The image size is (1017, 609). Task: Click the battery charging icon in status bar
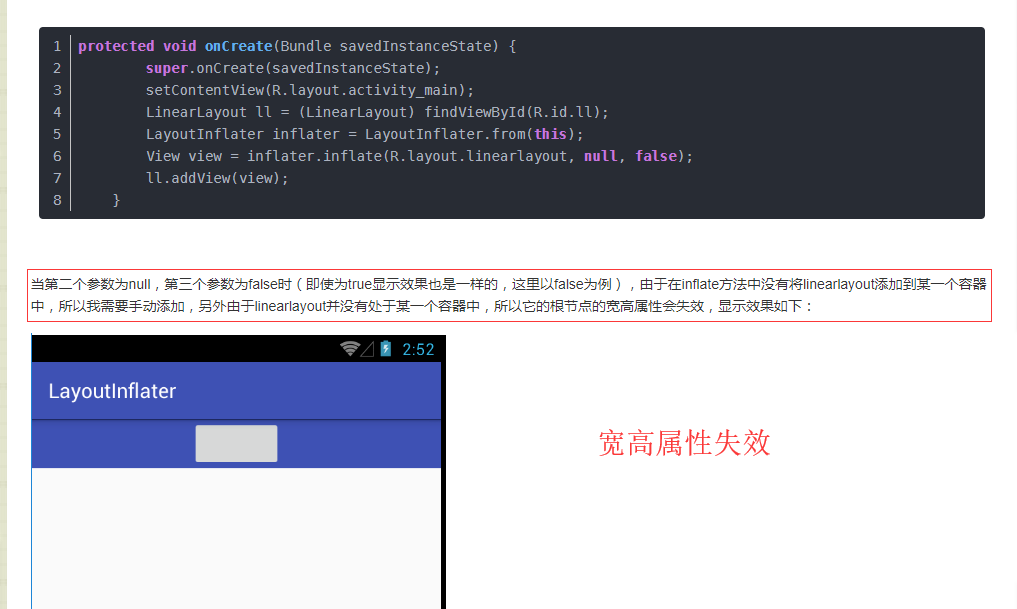[x=386, y=349]
